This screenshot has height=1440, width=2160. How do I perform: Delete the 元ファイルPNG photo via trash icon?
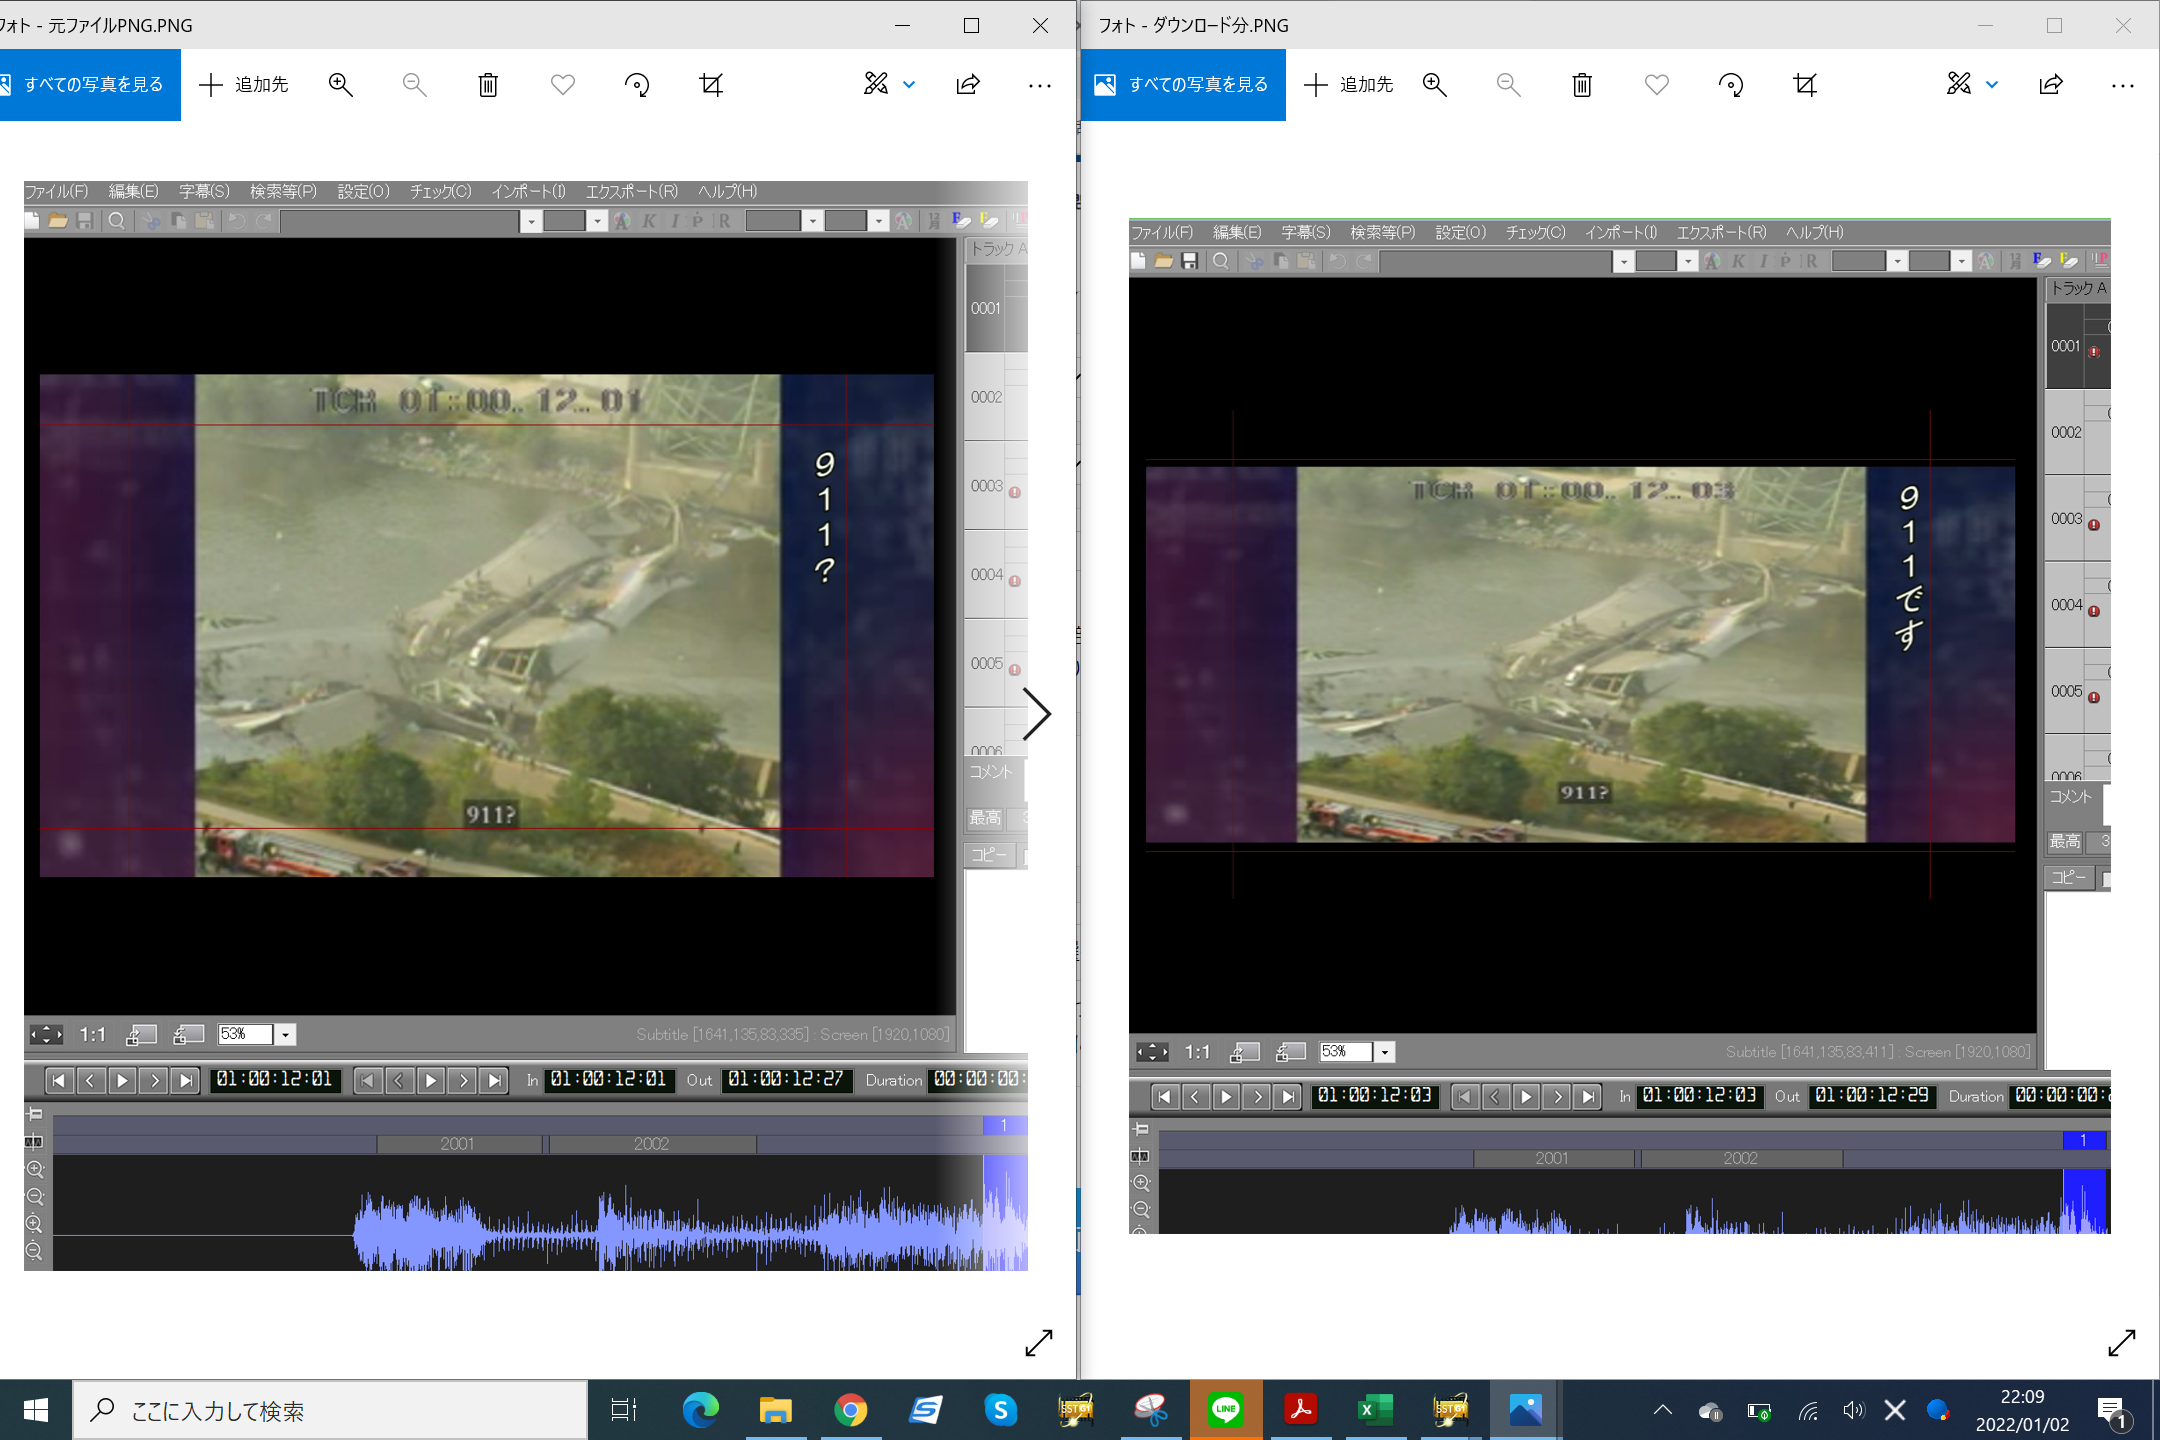coord(488,85)
